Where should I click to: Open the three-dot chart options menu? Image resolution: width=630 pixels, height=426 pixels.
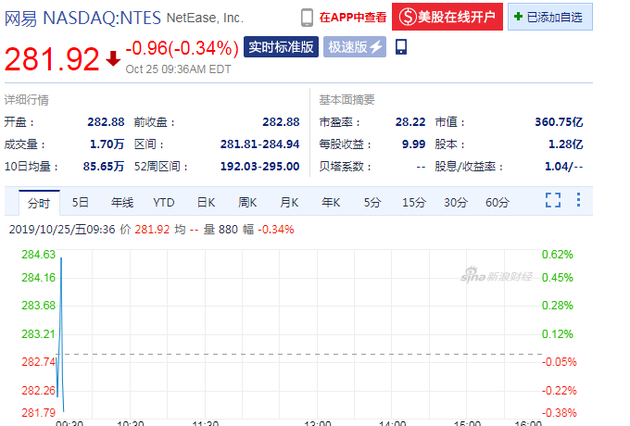(x=578, y=200)
